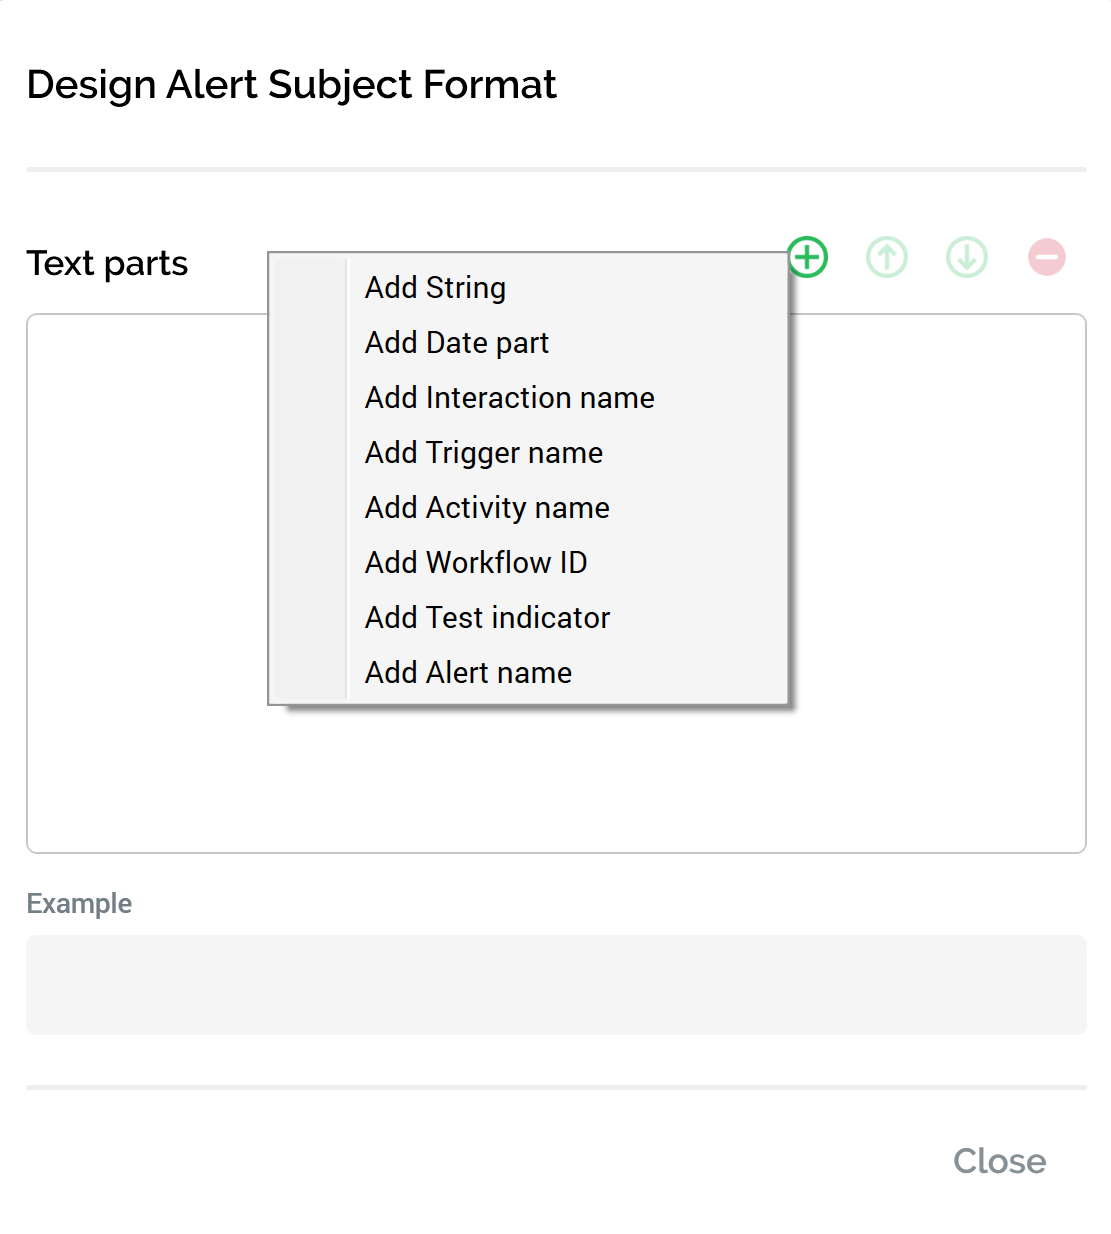The height and width of the screenshot is (1234, 1111).
Task: Click the Example label
Action: tap(79, 903)
